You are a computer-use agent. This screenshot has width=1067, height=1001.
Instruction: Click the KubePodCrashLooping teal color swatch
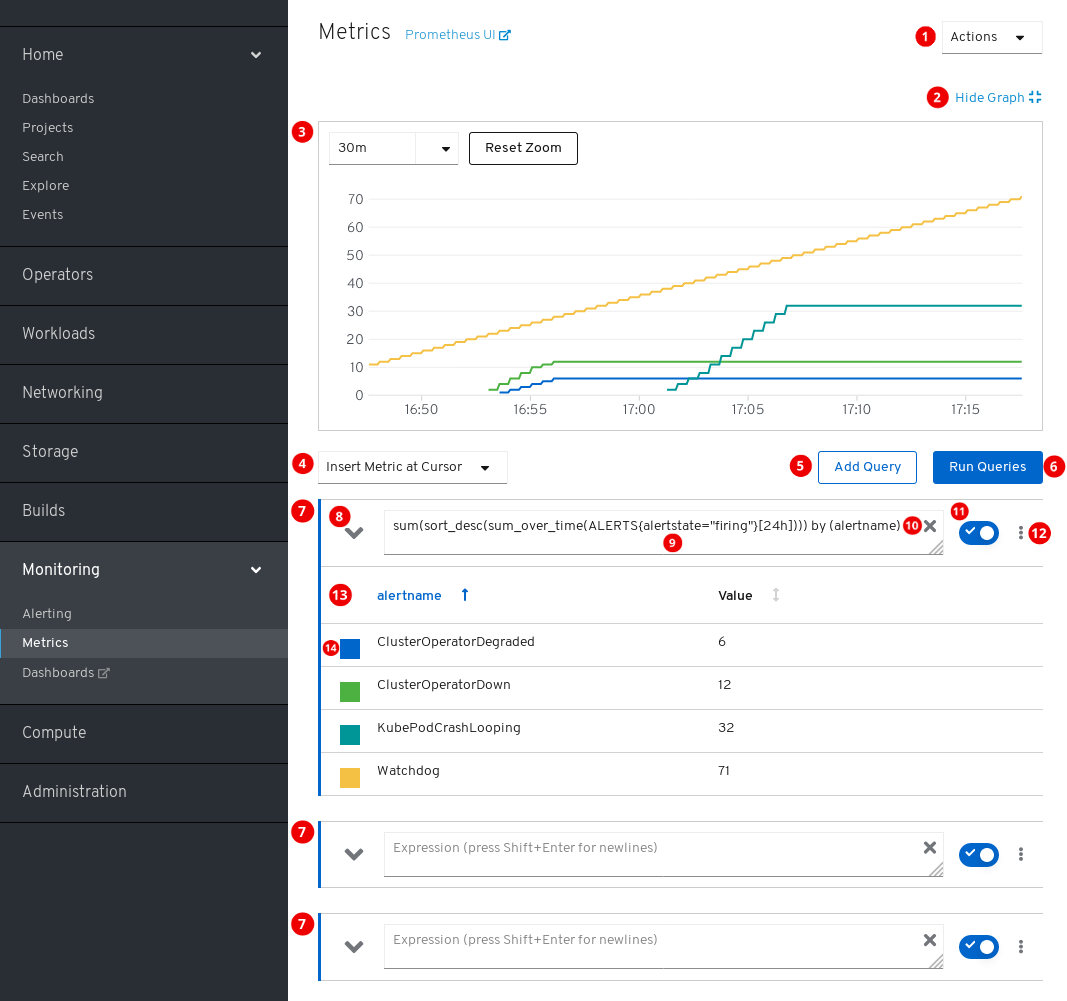350,735
